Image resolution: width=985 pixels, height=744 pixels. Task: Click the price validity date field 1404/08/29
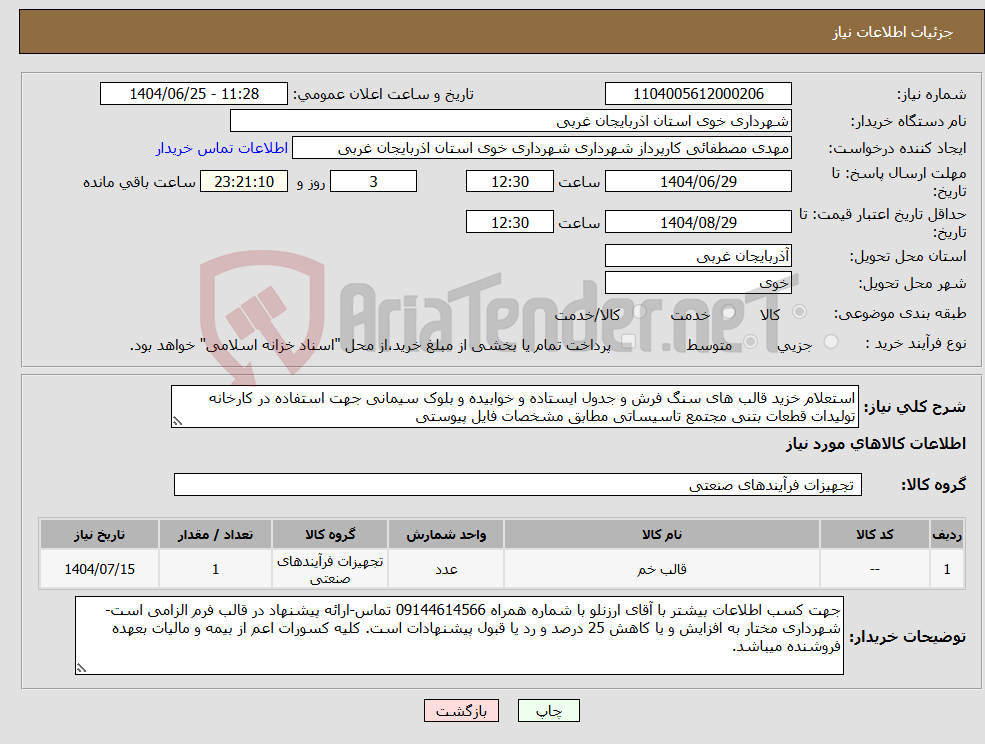click(x=697, y=221)
